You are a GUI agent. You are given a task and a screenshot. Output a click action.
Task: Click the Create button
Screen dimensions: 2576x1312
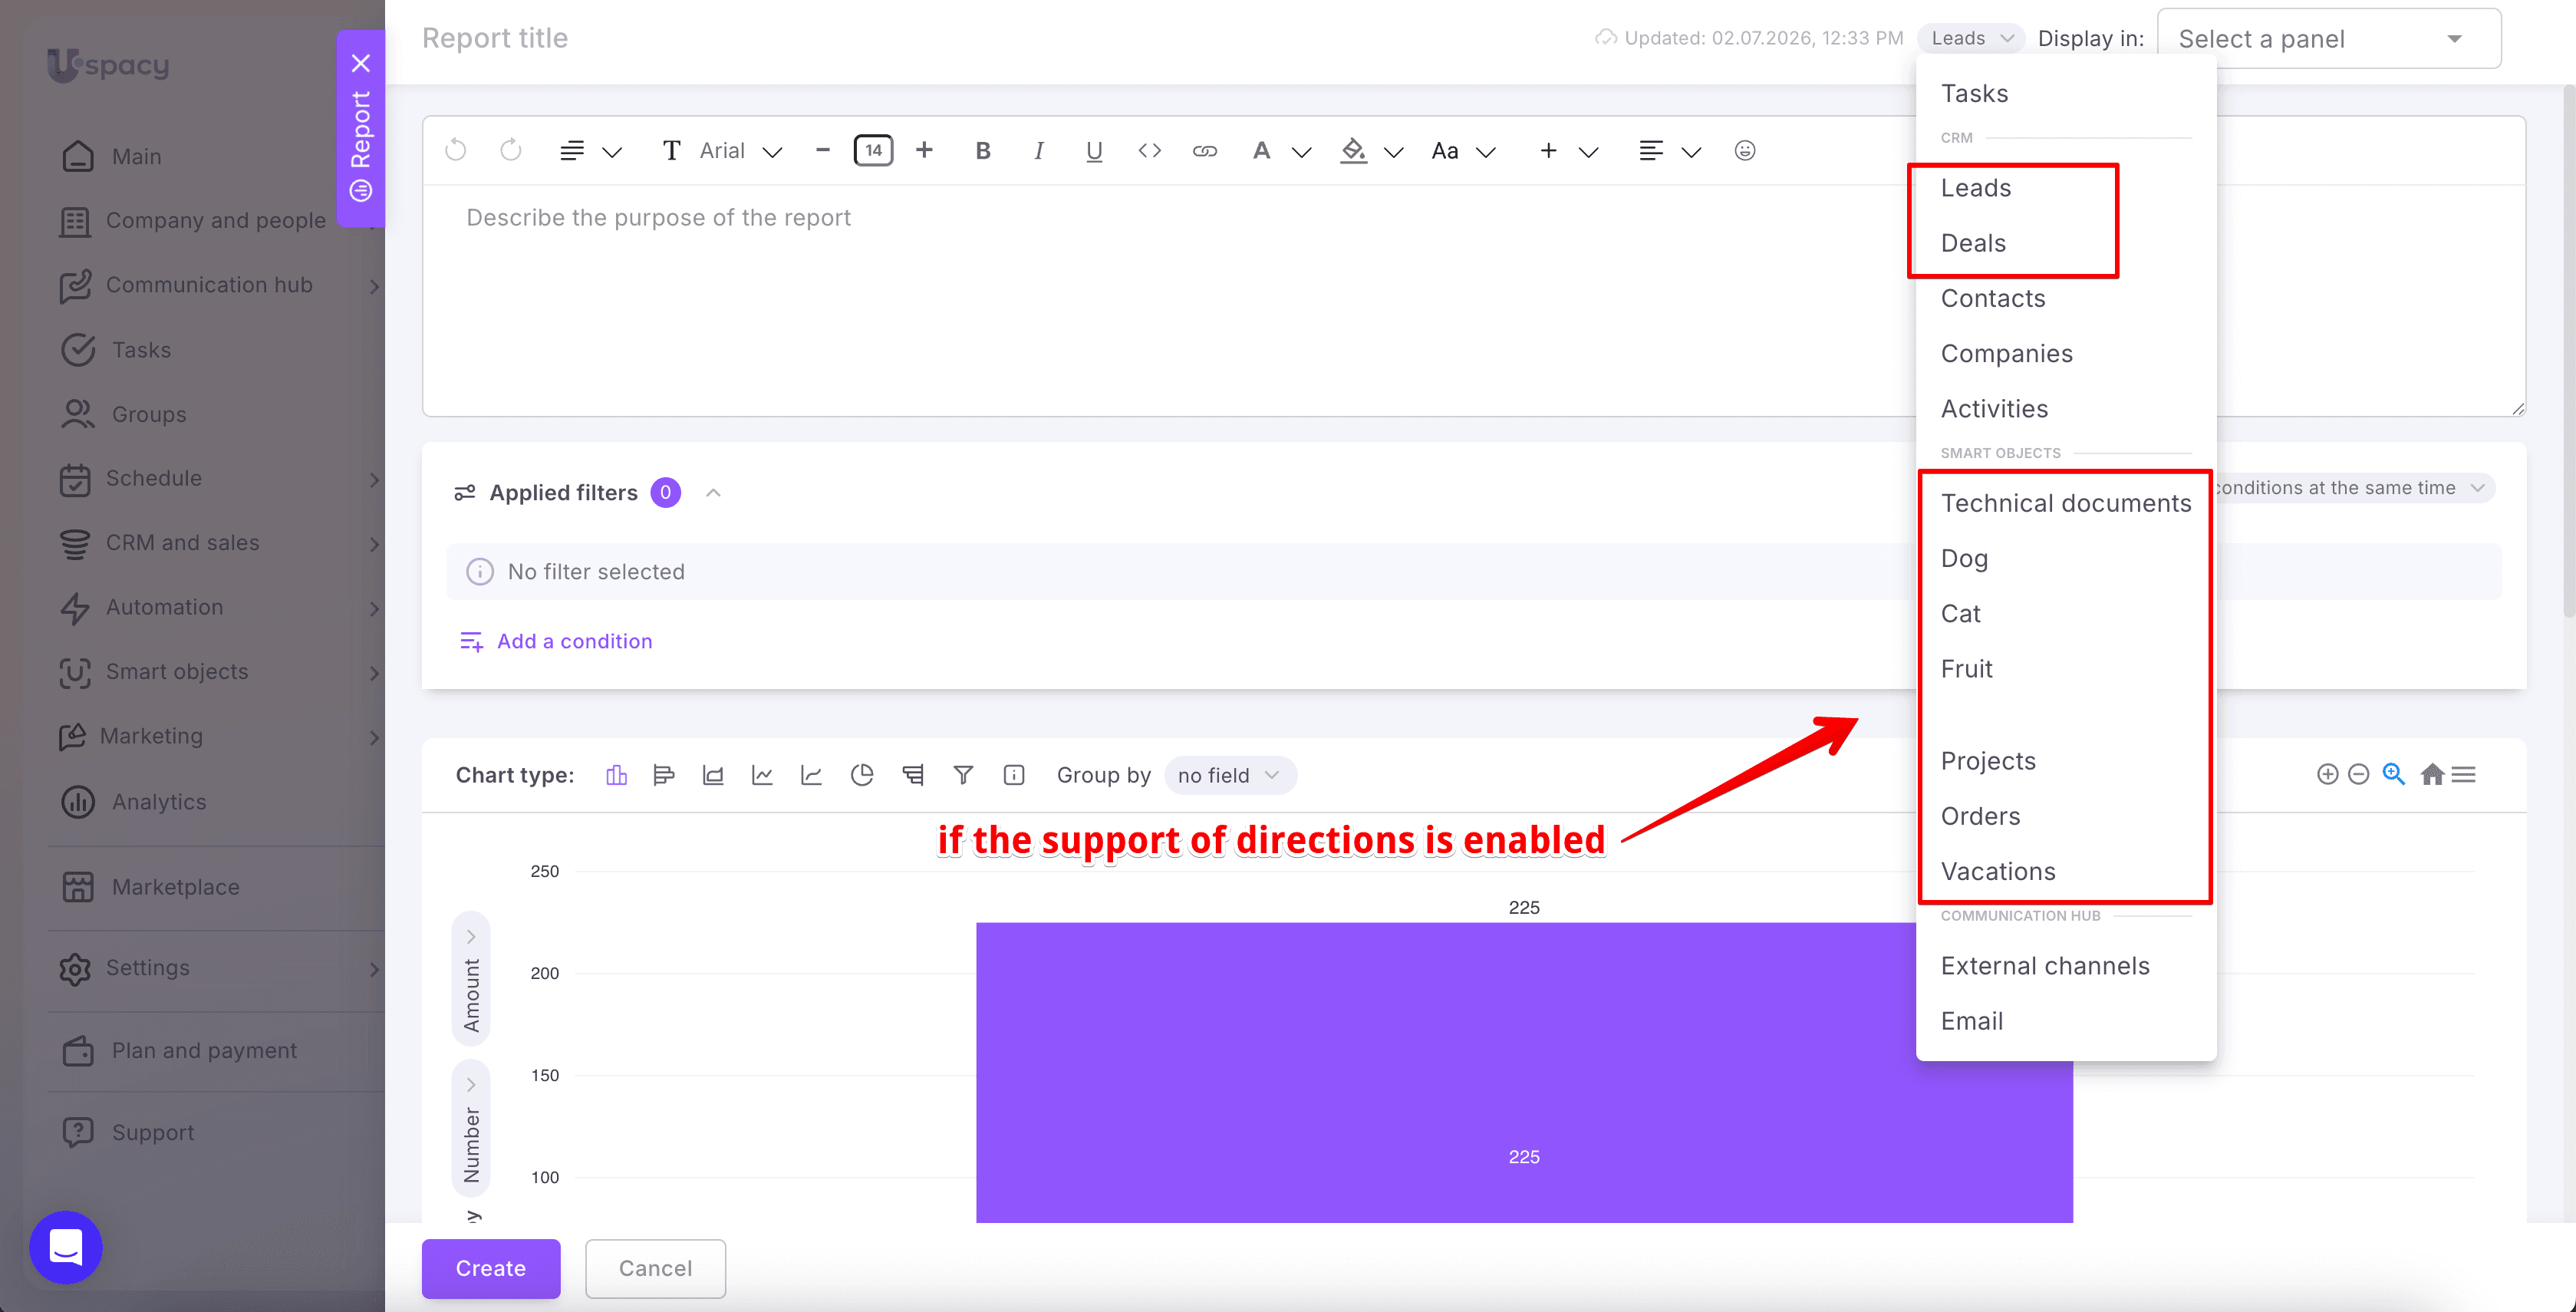pyautogui.click(x=490, y=1268)
